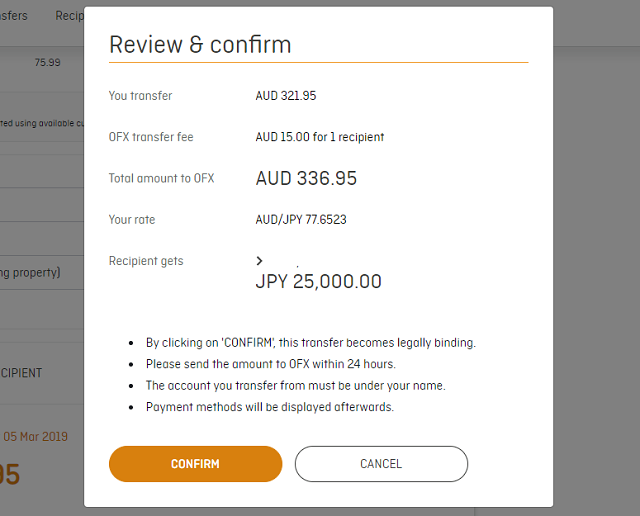The height and width of the screenshot is (516, 640).
Task: Click the 05 Mar 2019 date behind dialog
Action: pyautogui.click(x=36, y=436)
